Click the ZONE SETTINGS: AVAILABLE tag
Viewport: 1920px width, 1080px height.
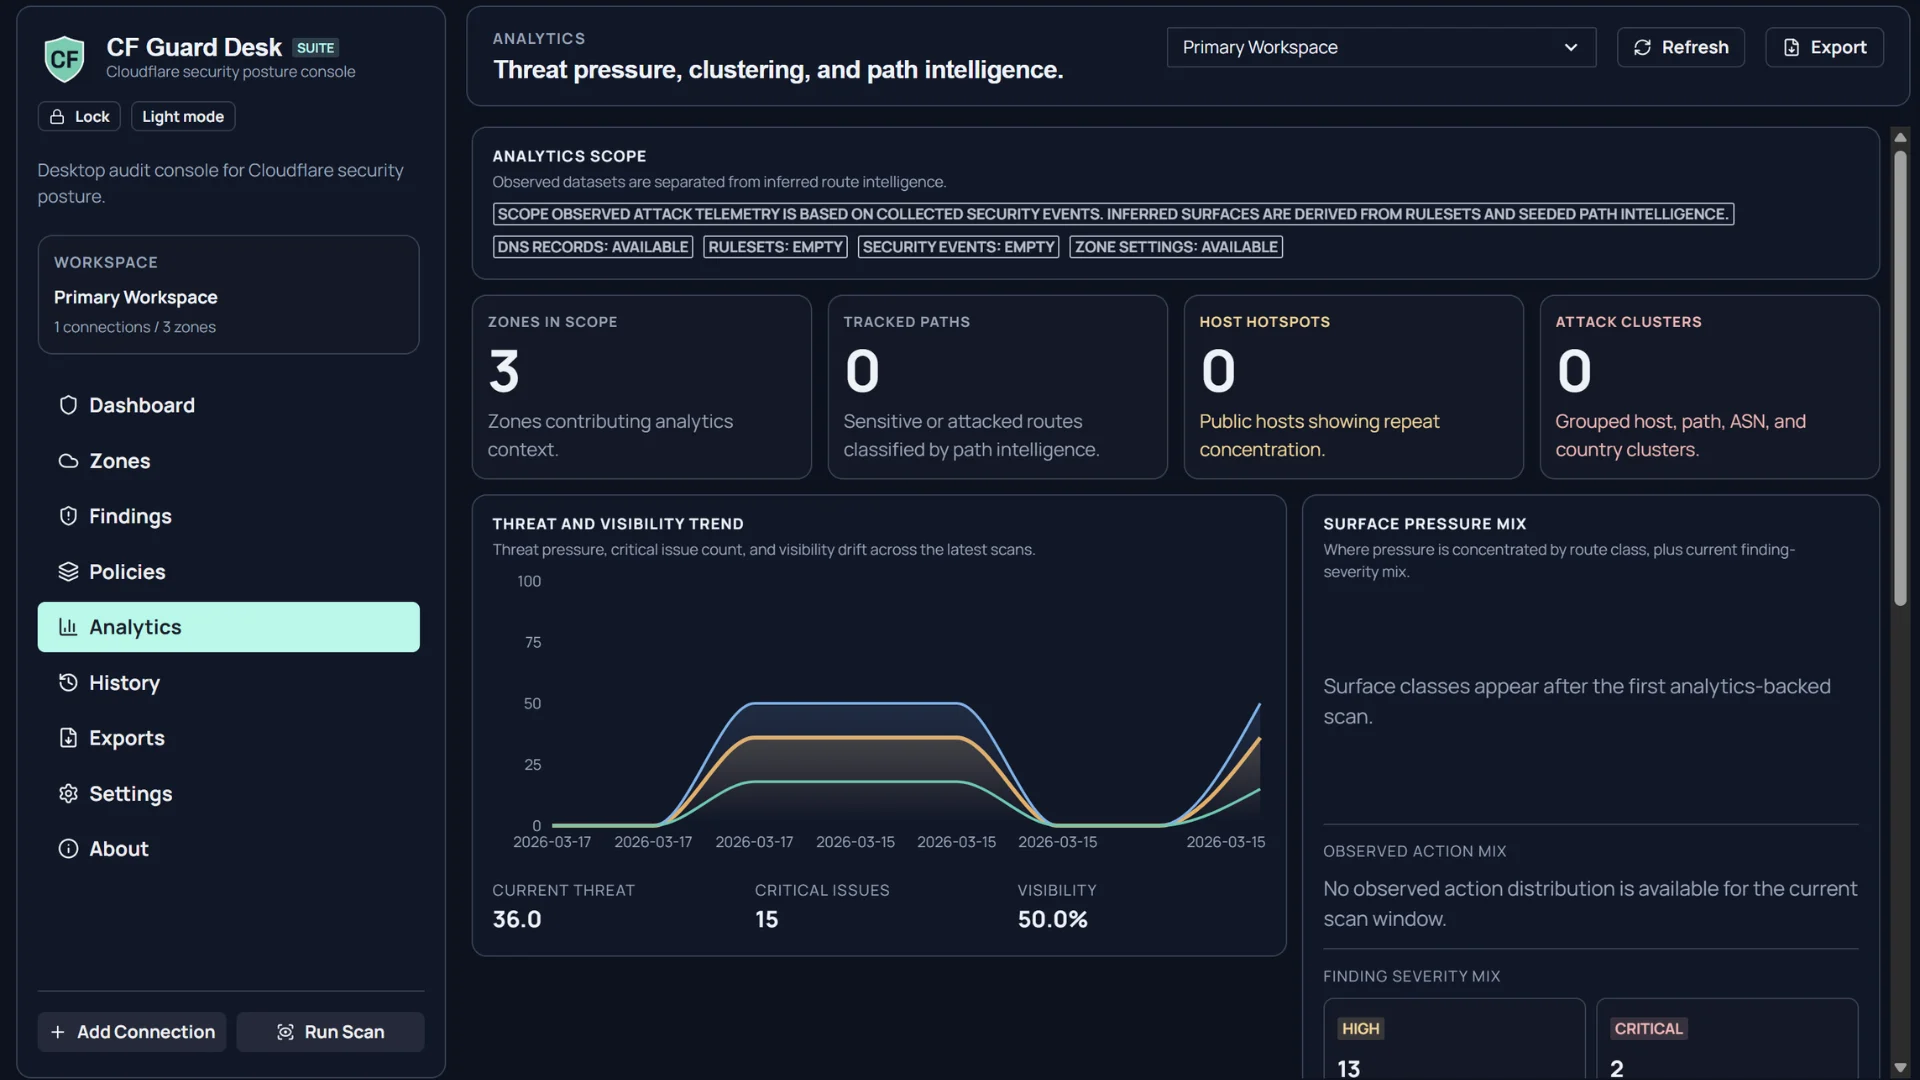click(x=1176, y=247)
